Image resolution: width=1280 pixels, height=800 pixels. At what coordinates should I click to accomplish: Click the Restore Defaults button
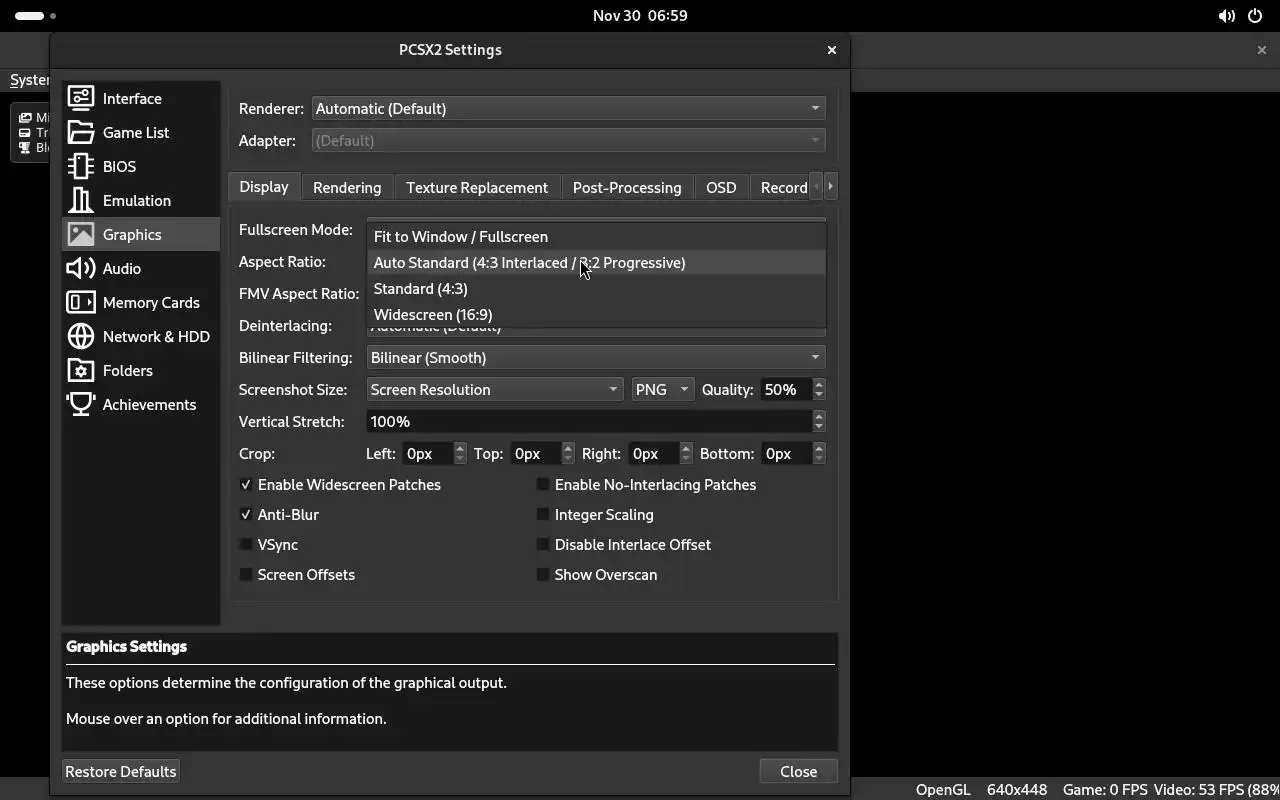tap(121, 771)
